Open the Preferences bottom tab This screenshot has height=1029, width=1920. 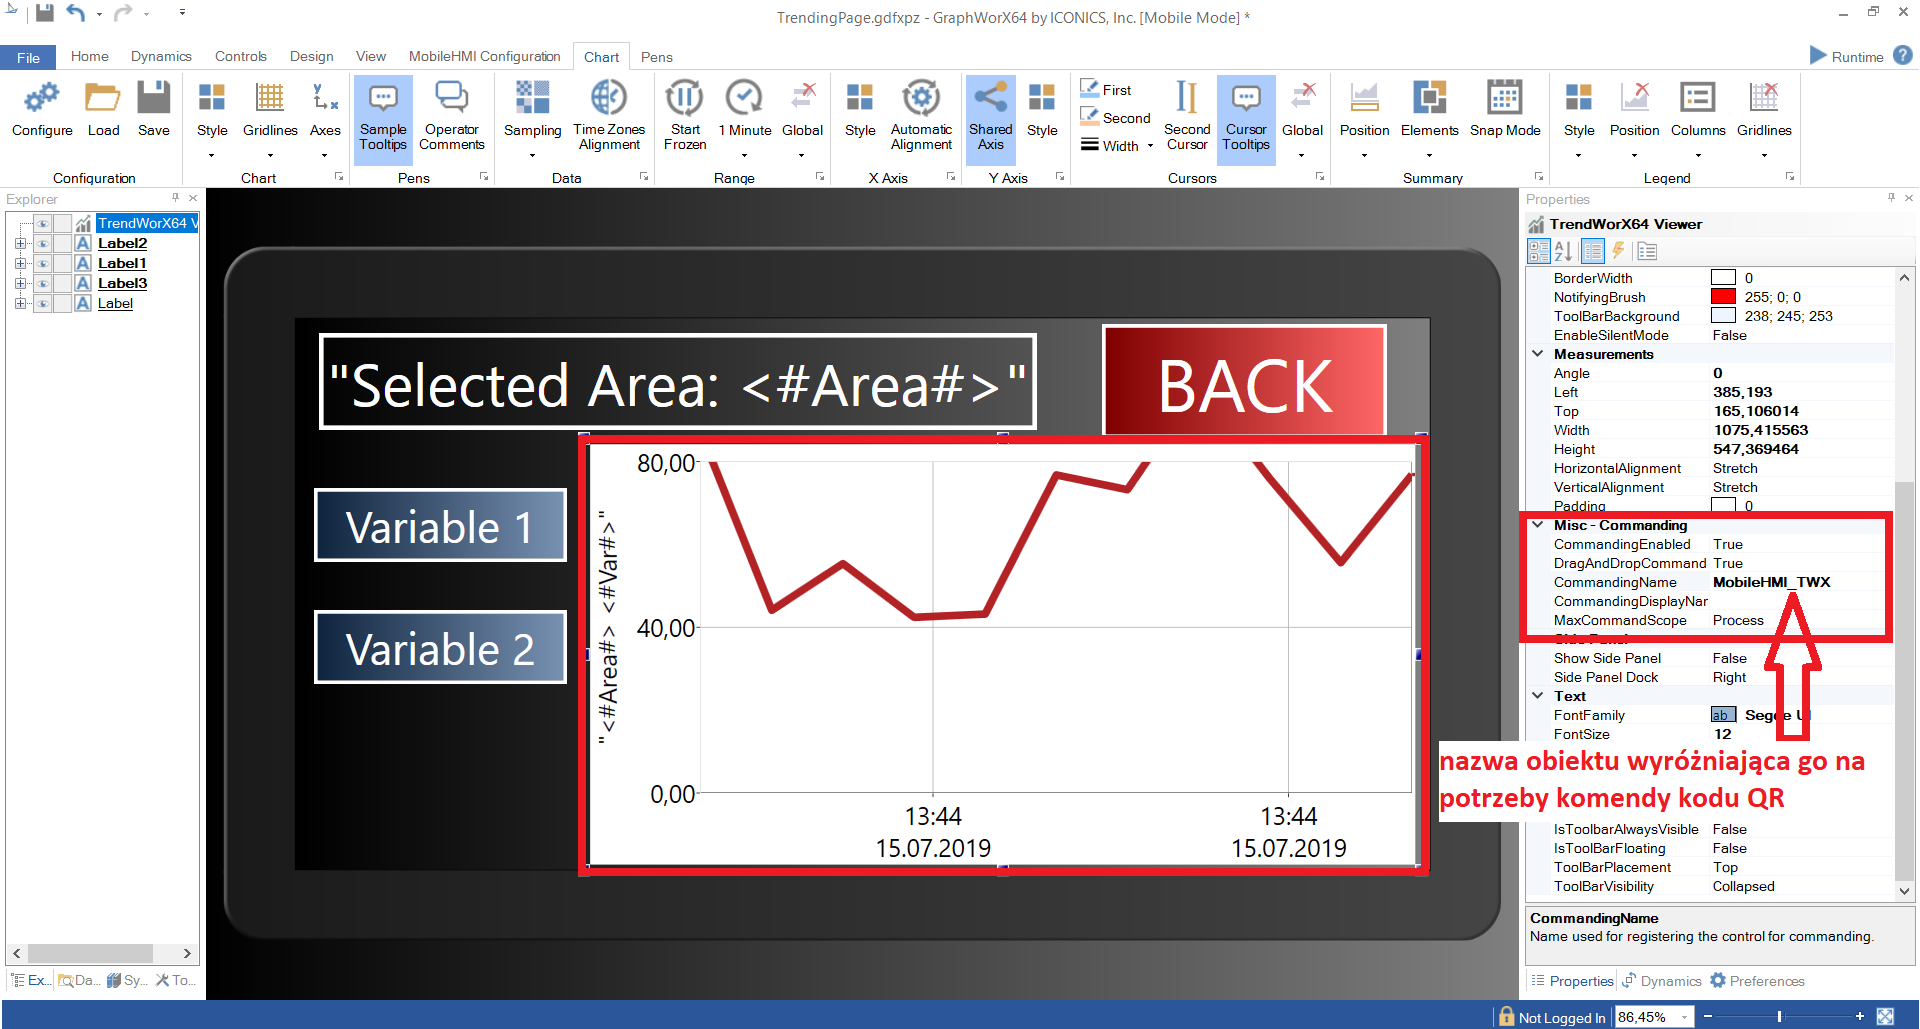point(1757,981)
